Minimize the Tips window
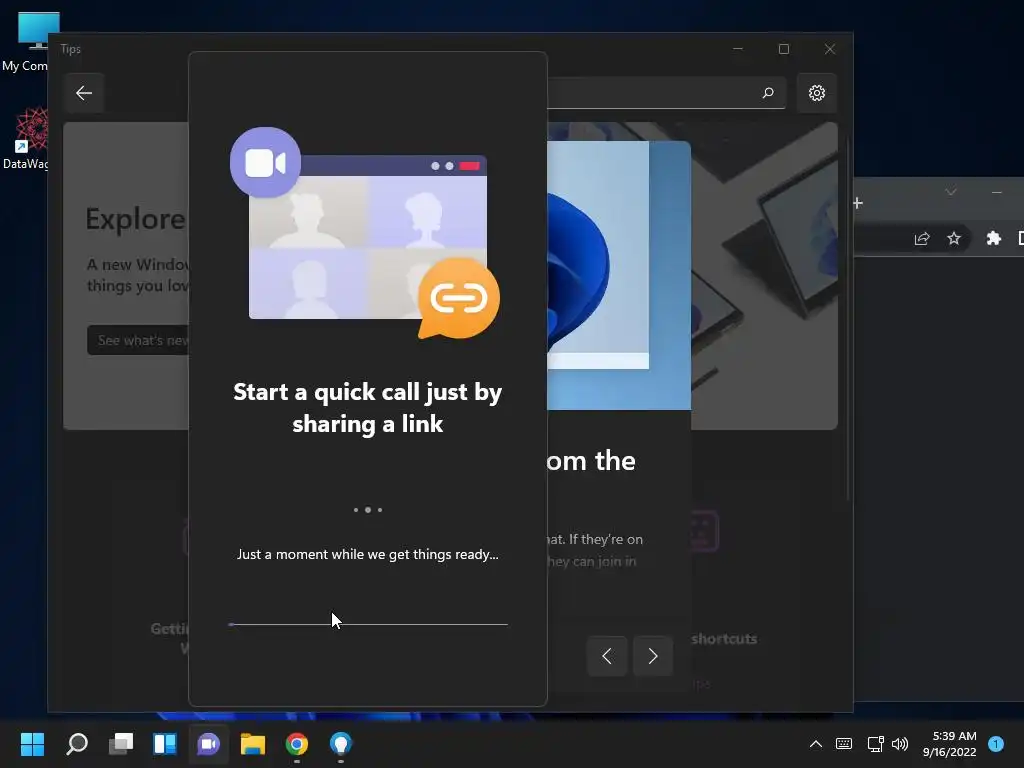Viewport: 1024px width, 768px height. click(x=738, y=49)
